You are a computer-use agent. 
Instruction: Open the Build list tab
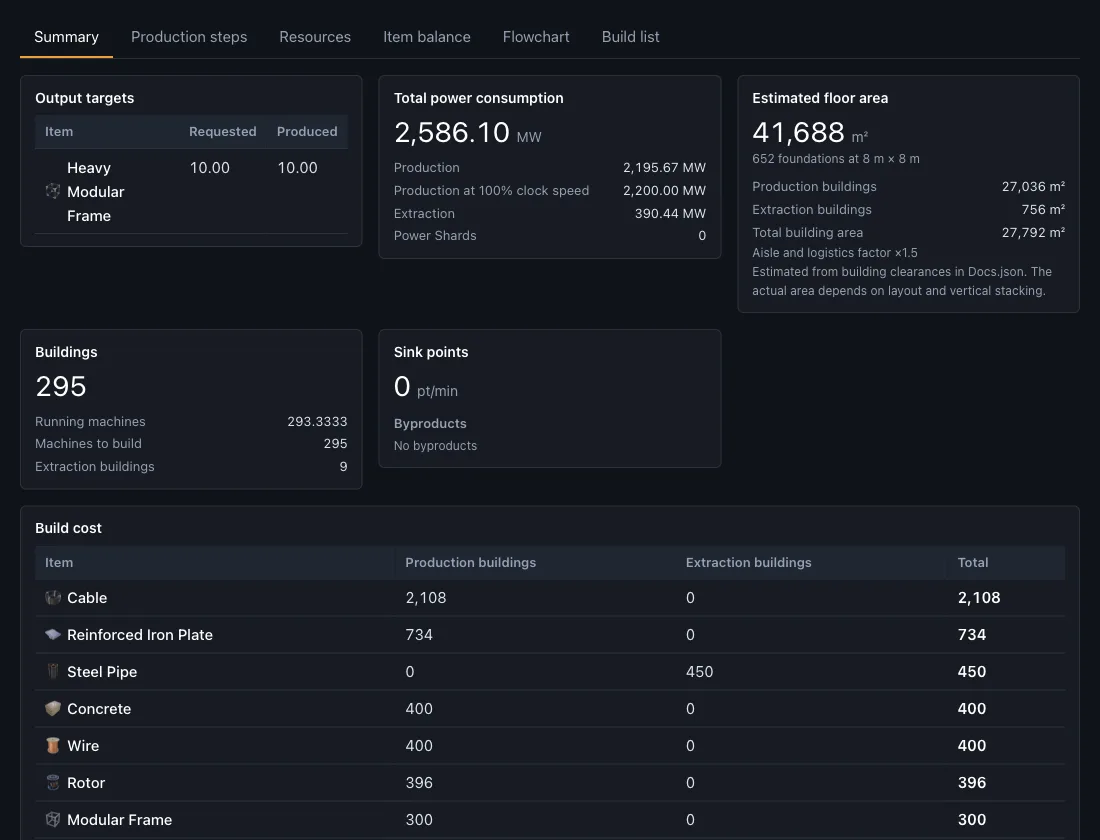630,36
